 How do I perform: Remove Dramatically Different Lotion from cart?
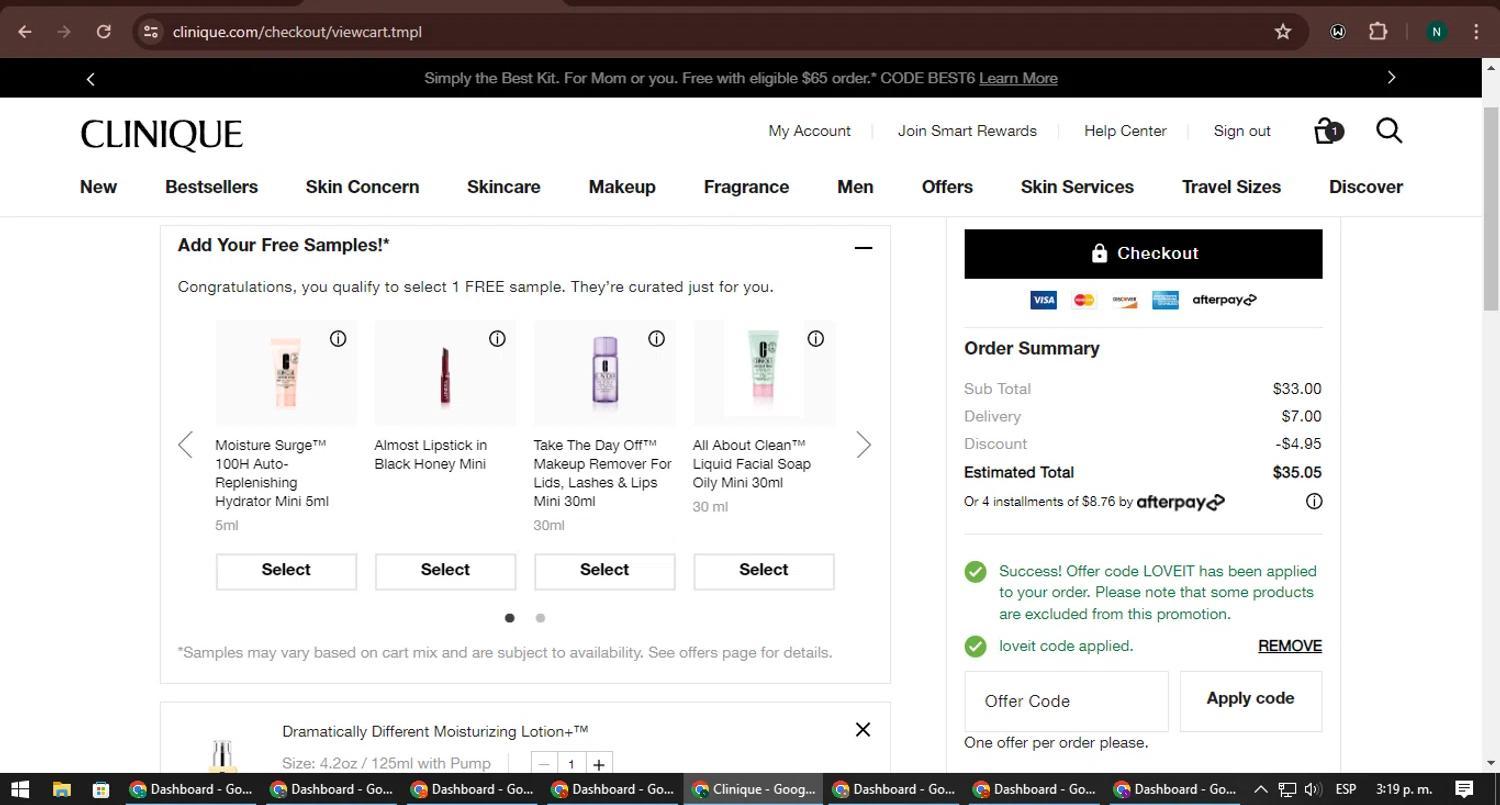[863, 730]
